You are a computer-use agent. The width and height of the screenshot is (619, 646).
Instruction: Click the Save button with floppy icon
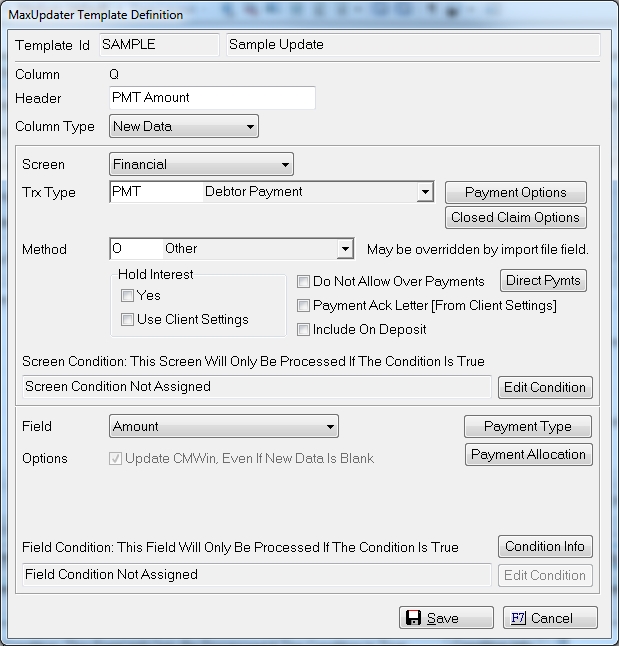(x=446, y=618)
